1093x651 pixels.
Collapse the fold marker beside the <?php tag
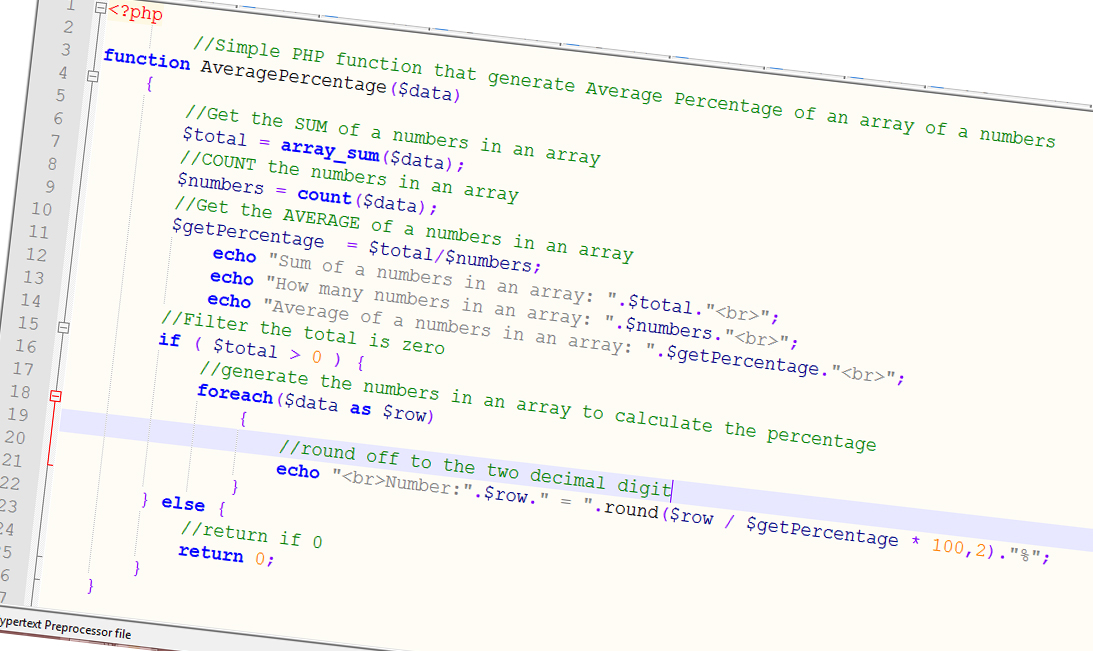click(x=99, y=9)
